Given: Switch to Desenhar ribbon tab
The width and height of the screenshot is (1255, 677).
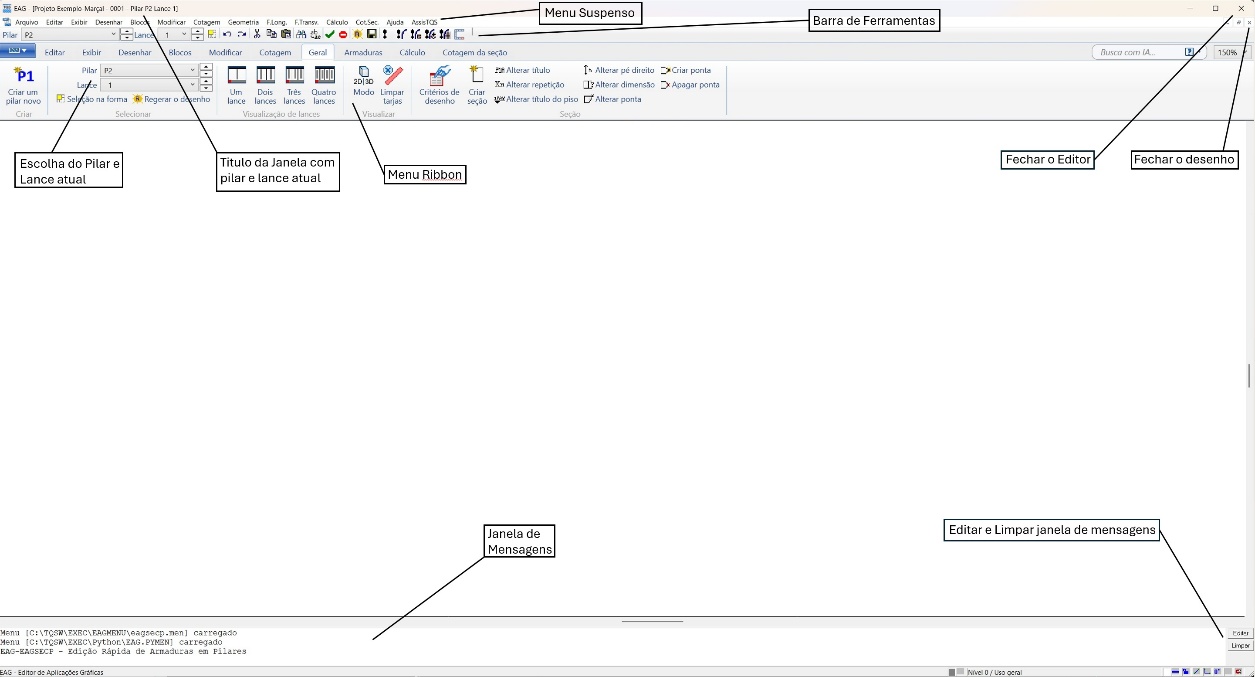Looking at the screenshot, I should point(135,52).
